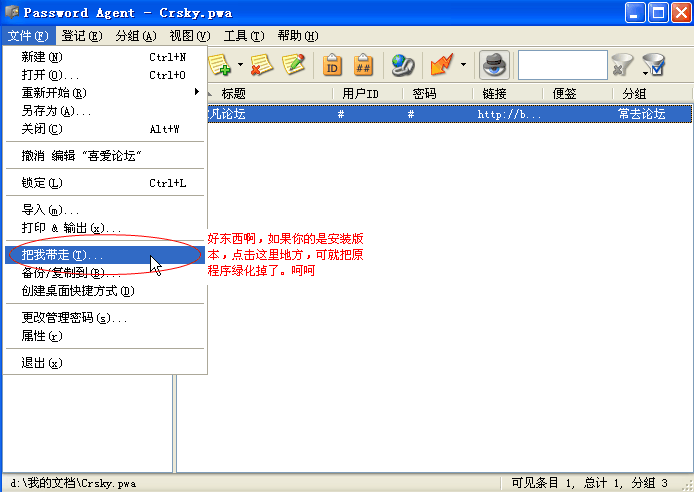This screenshot has height=492, width=694.
Task: Click the title bar application icon
Action: pyautogui.click(x=12, y=12)
